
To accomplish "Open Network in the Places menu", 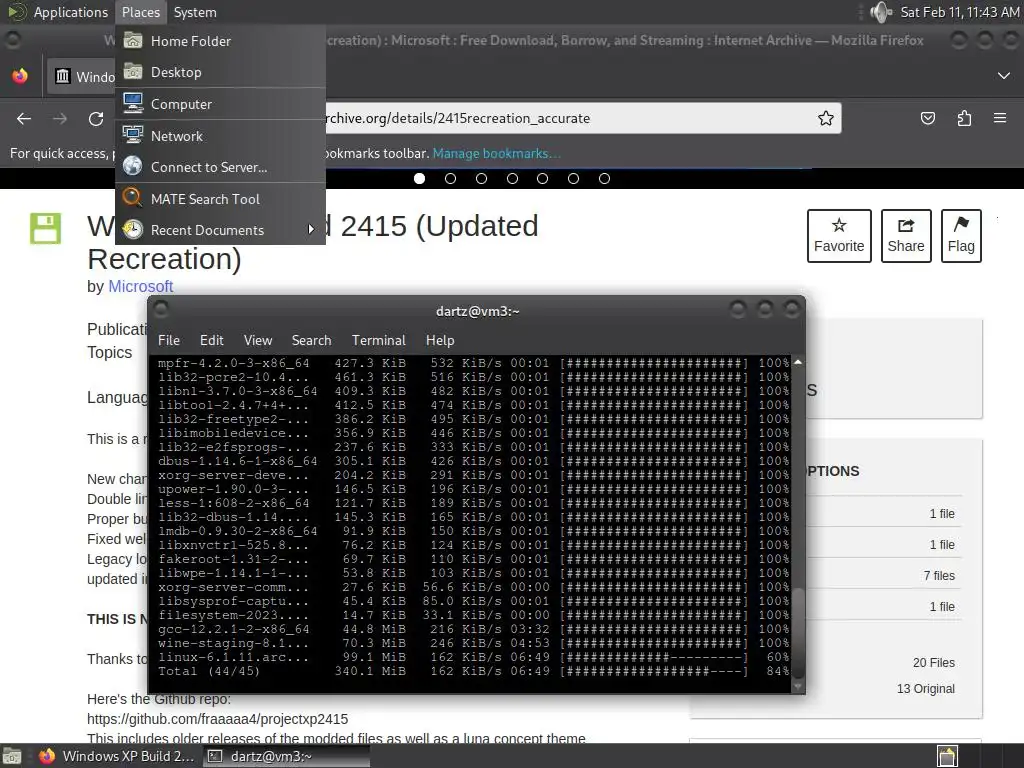I will click(220, 136).
